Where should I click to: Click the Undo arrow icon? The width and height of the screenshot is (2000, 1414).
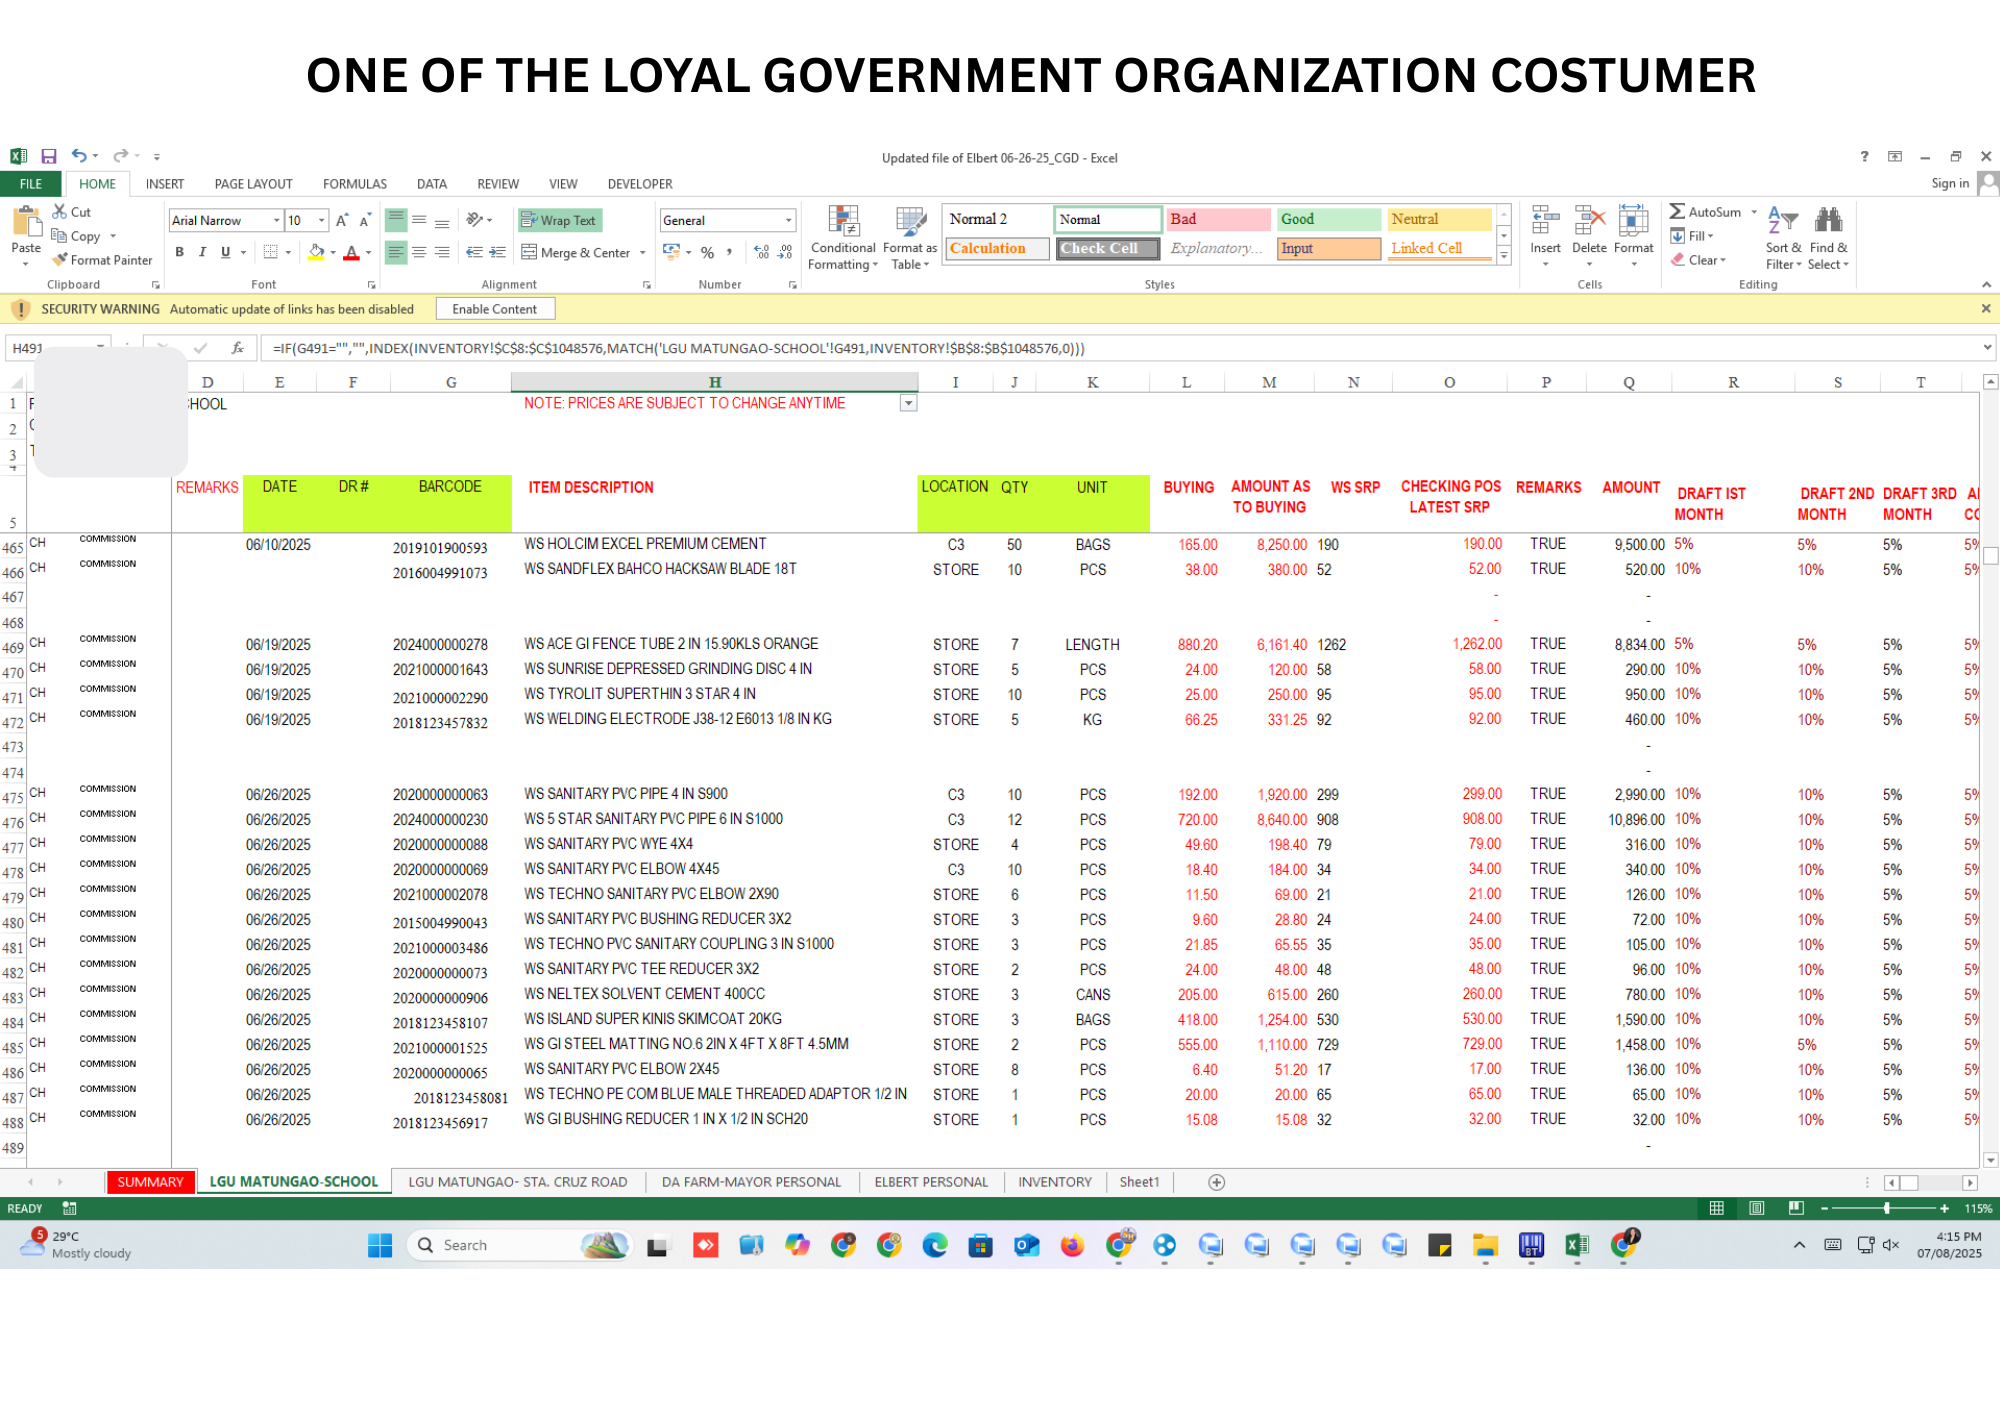[x=78, y=156]
